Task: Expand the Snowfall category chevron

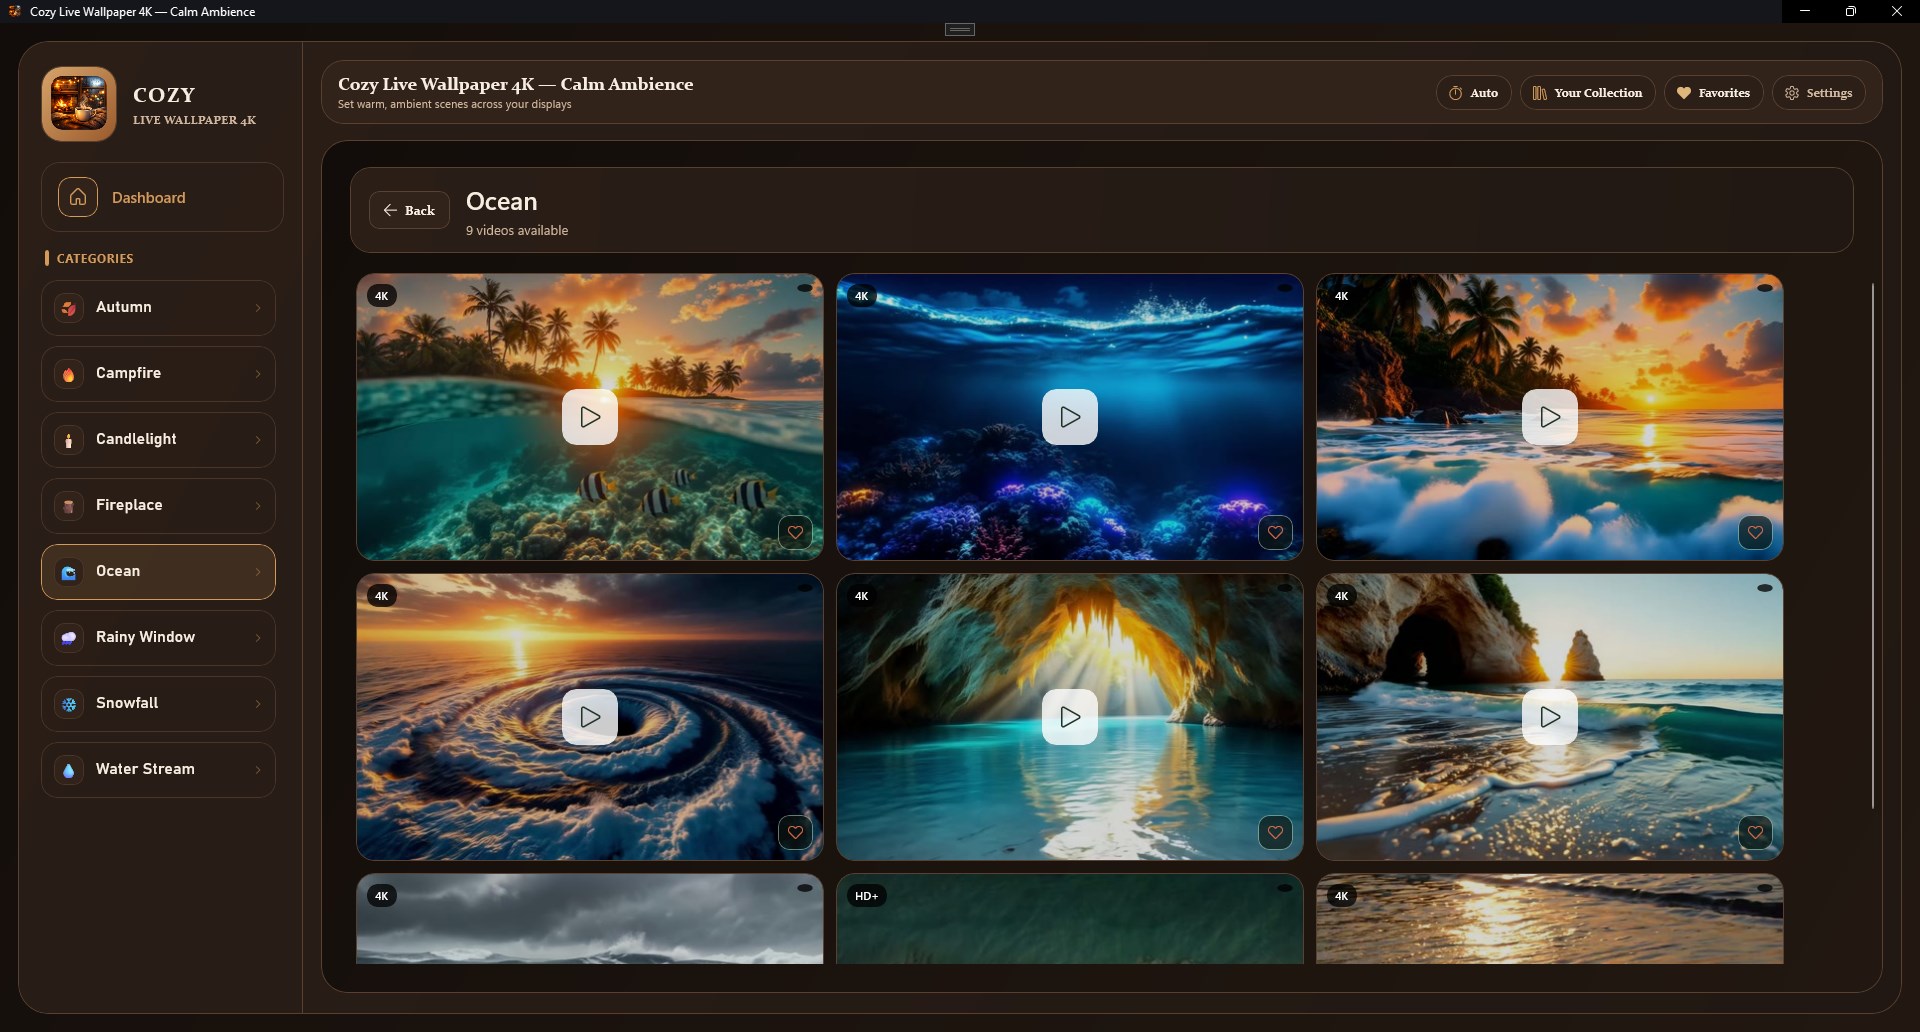Action: point(258,704)
